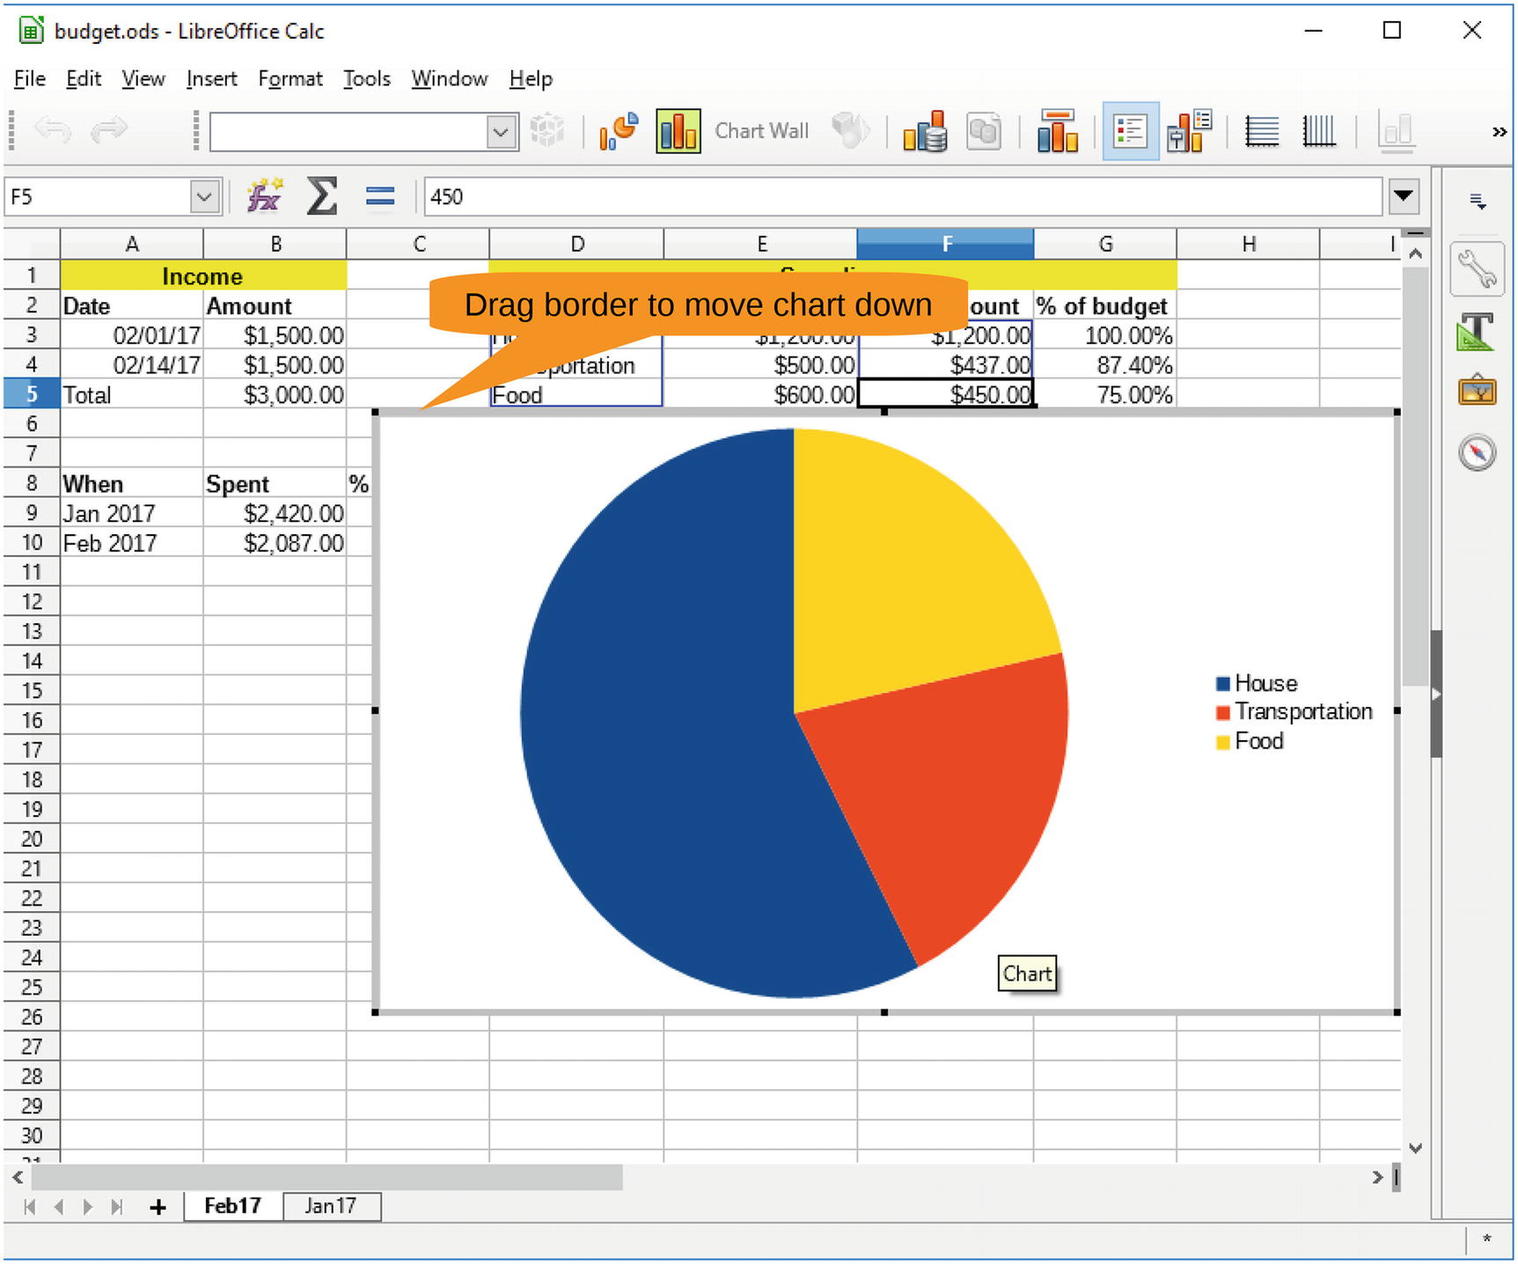1518x1264 pixels.
Task: Open the File menu
Action: [30, 78]
